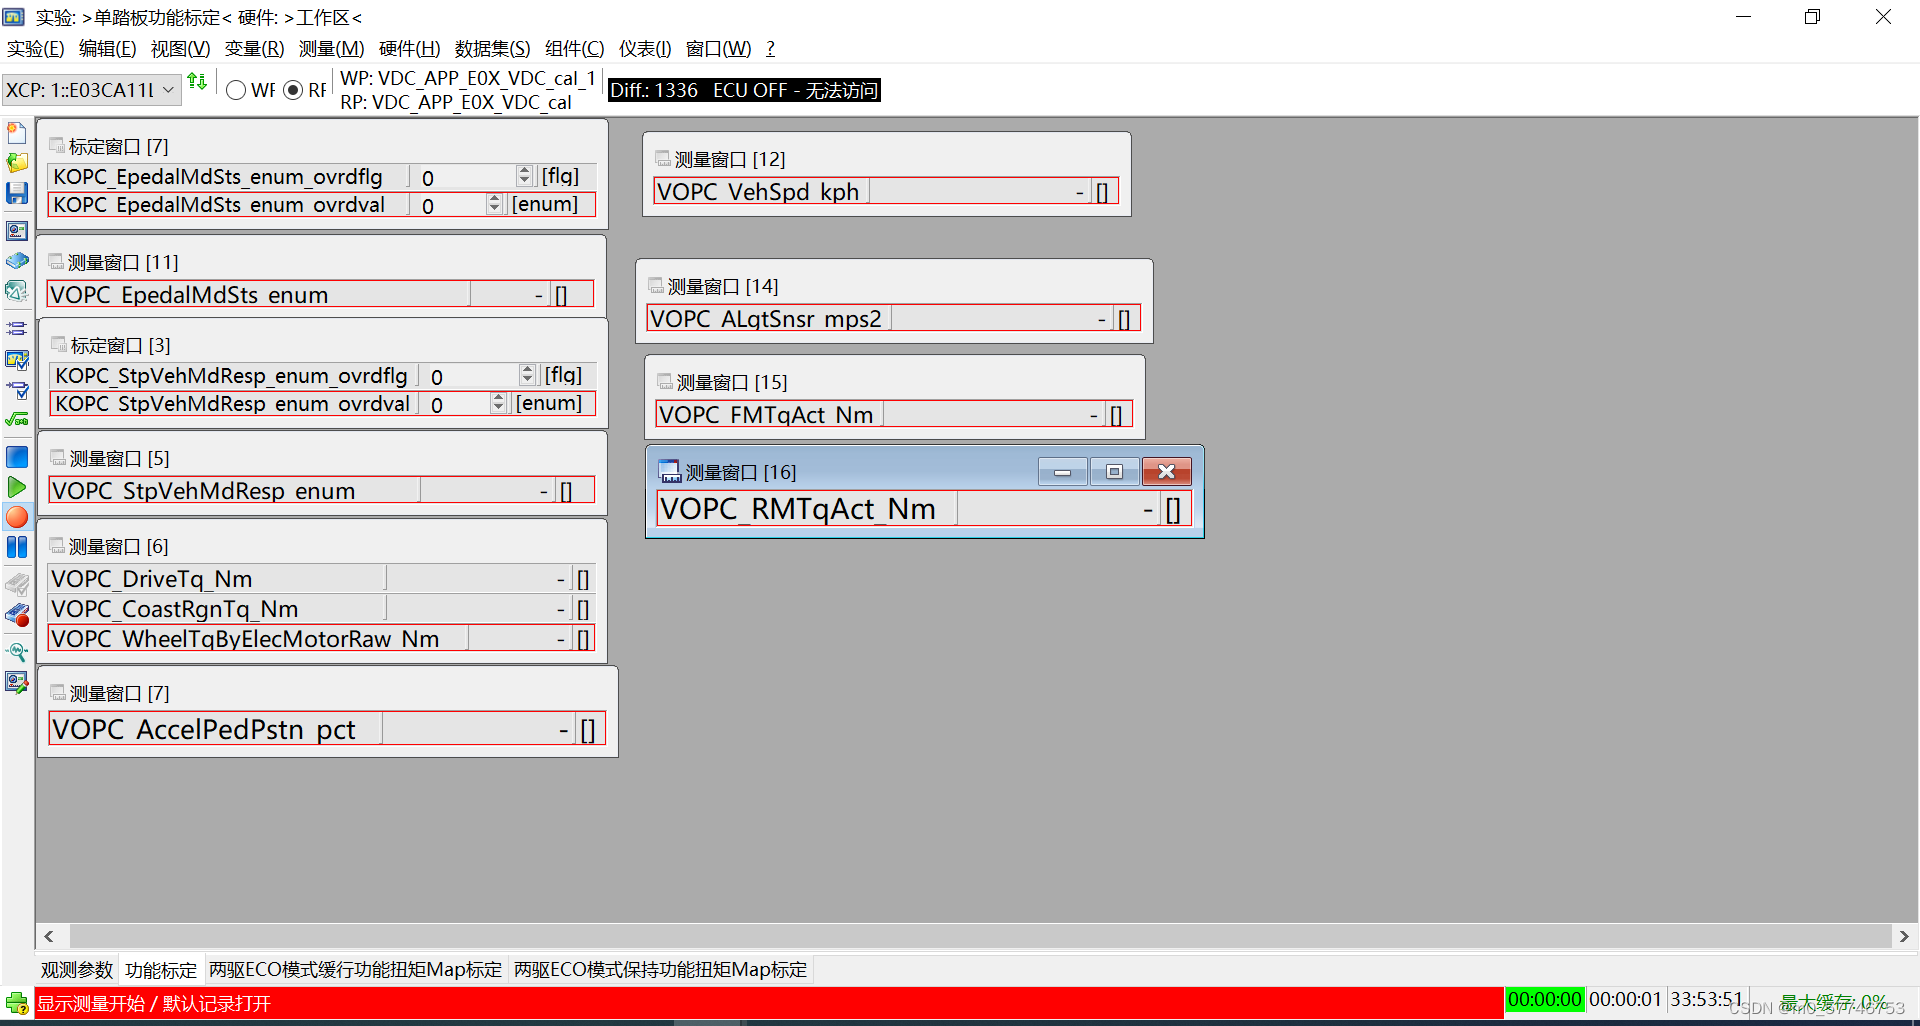Open the 实验(E) menu
Viewport: 1920px width, 1026px height.
click(x=35, y=49)
